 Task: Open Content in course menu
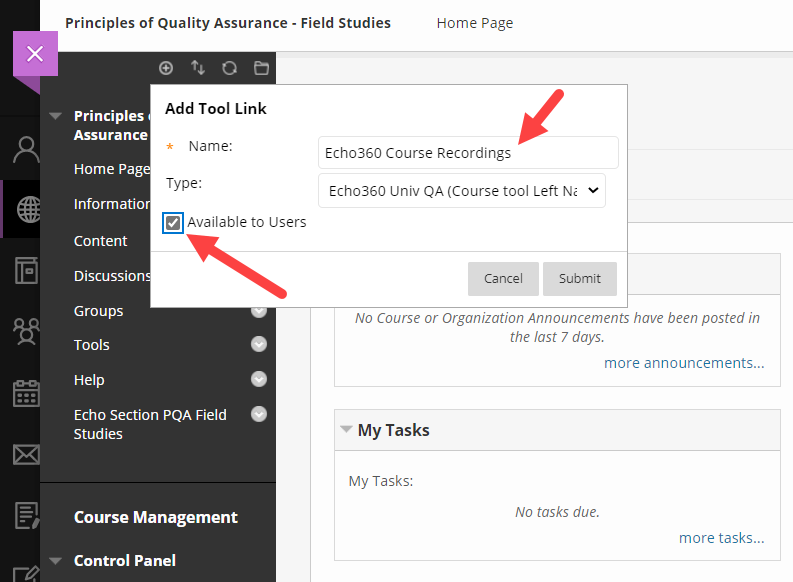point(100,241)
